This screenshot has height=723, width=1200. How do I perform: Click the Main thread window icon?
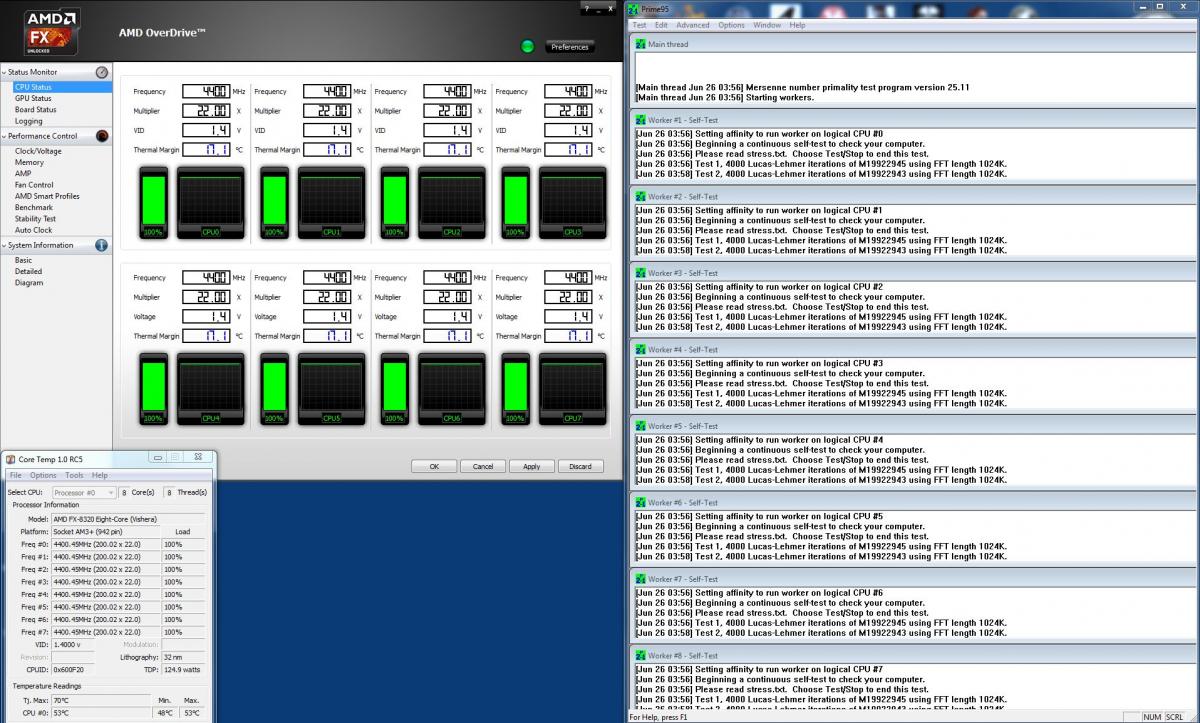[x=641, y=44]
